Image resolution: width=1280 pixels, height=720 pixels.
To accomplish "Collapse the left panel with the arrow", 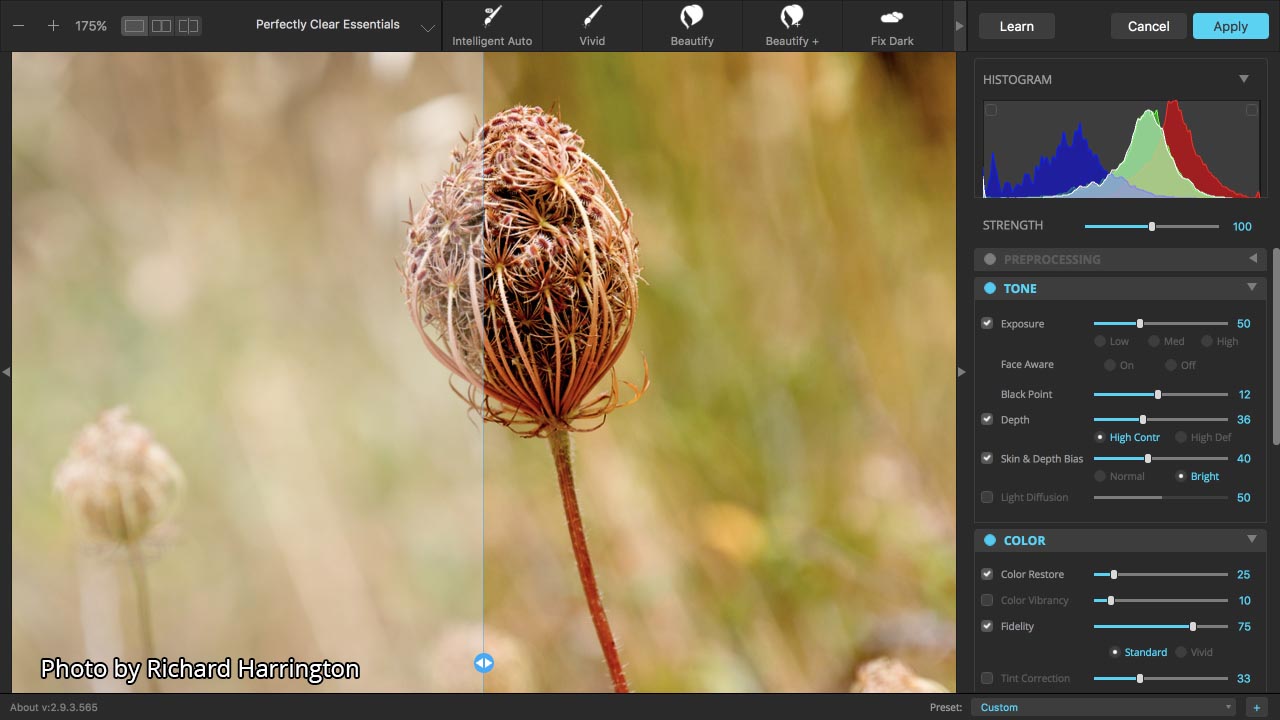I will point(6,372).
